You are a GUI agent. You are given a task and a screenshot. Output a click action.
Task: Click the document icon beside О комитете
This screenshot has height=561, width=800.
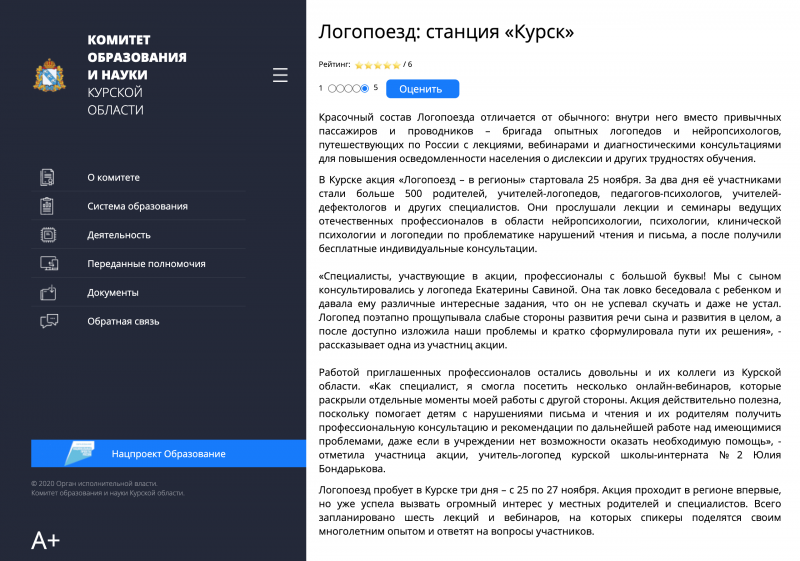click(47, 177)
